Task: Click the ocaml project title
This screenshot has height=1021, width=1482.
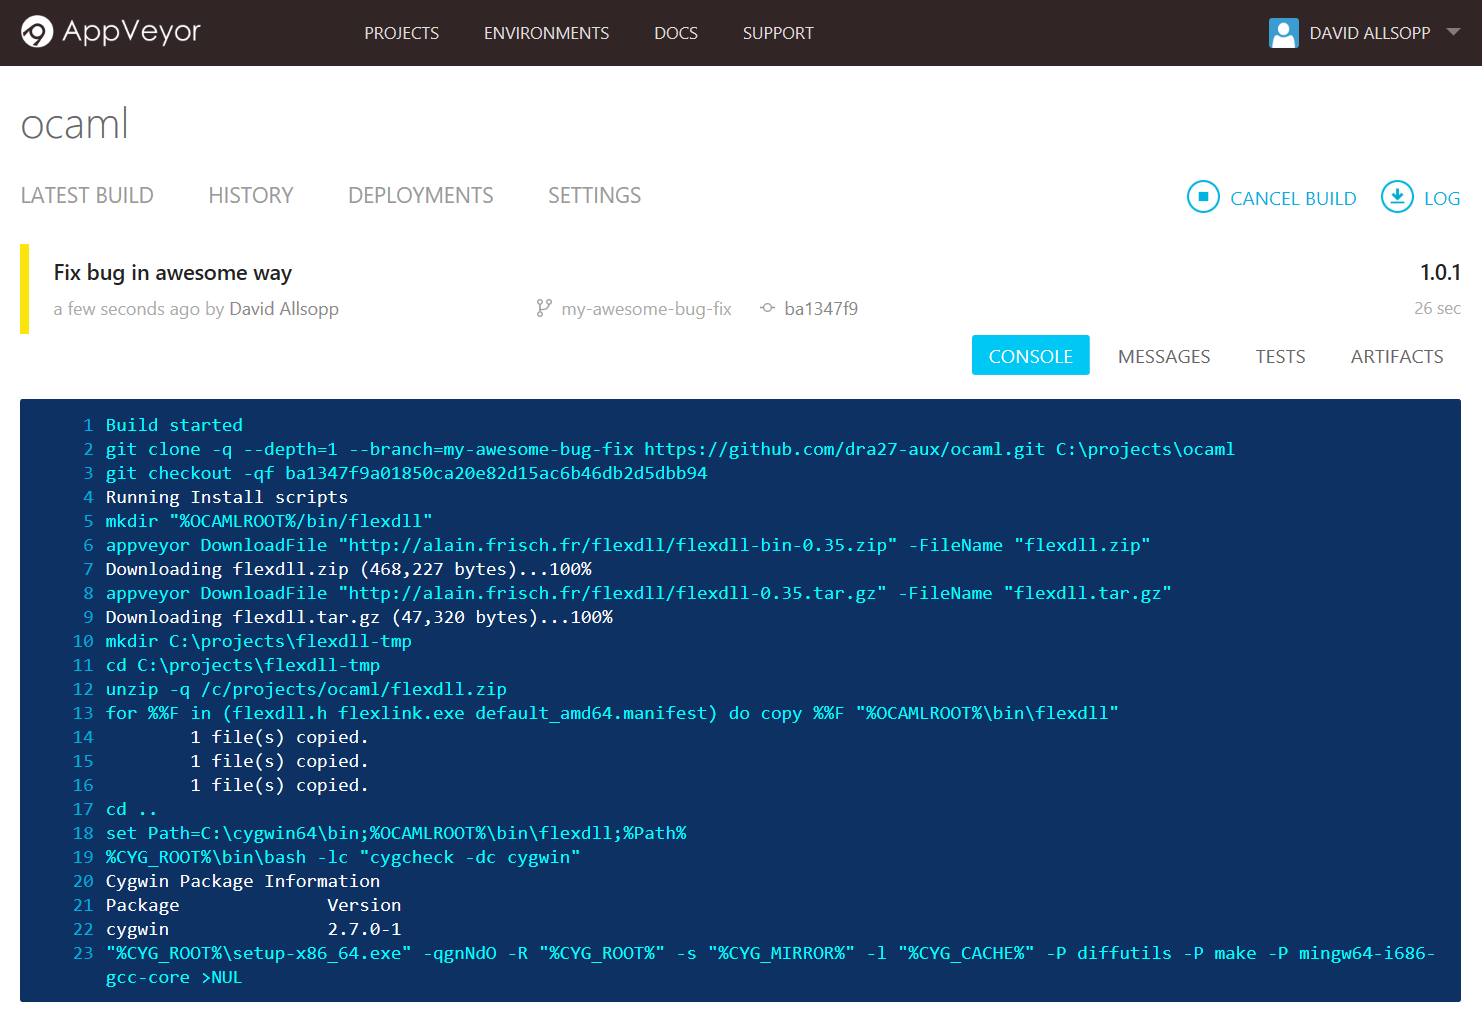Action: pos(75,124)
